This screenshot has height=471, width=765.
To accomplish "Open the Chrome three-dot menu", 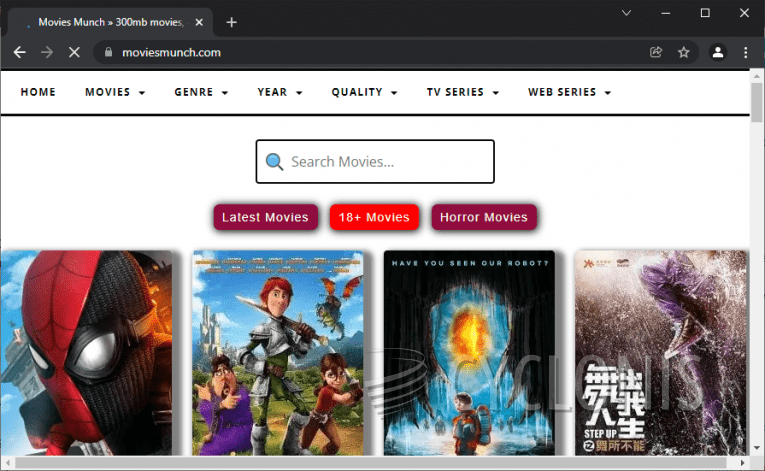I will coord(746,52).
